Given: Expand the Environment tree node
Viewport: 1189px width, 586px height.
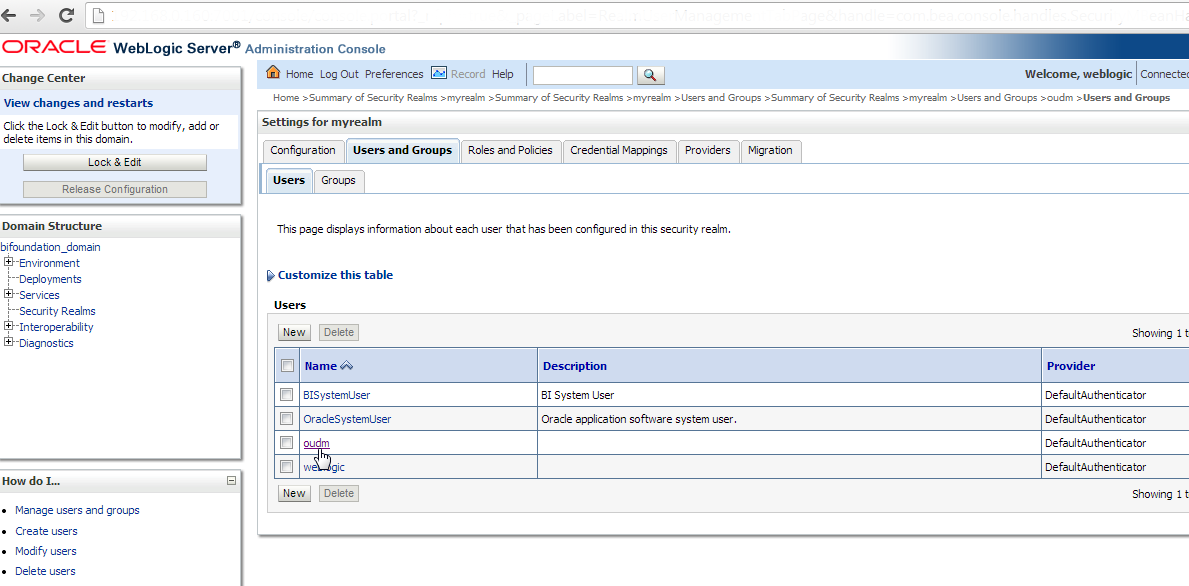Looking at the screenshot, I should click(x=8, y=262).
